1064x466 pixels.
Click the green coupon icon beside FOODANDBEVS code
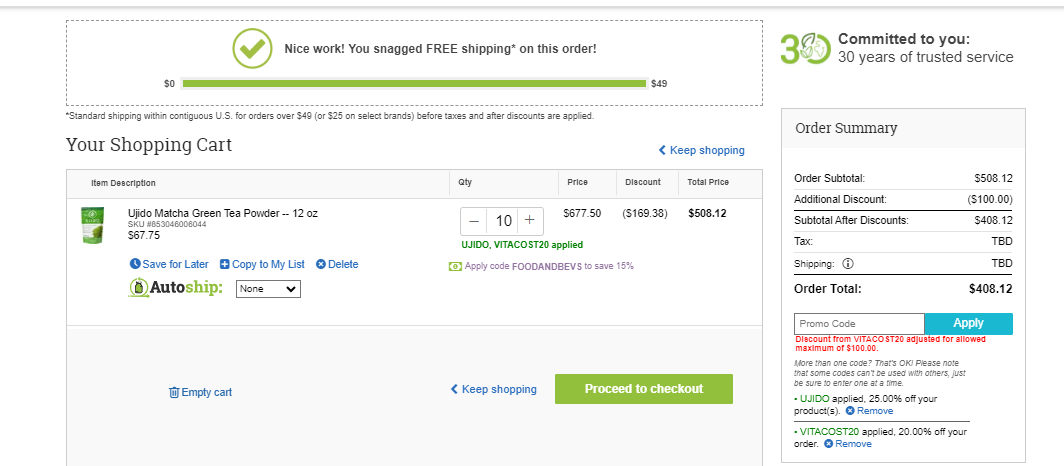click(455, 267)
